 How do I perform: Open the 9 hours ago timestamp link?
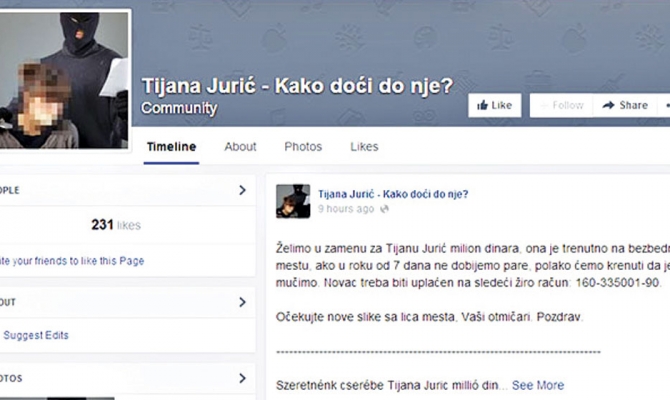(x=346, y=210)
